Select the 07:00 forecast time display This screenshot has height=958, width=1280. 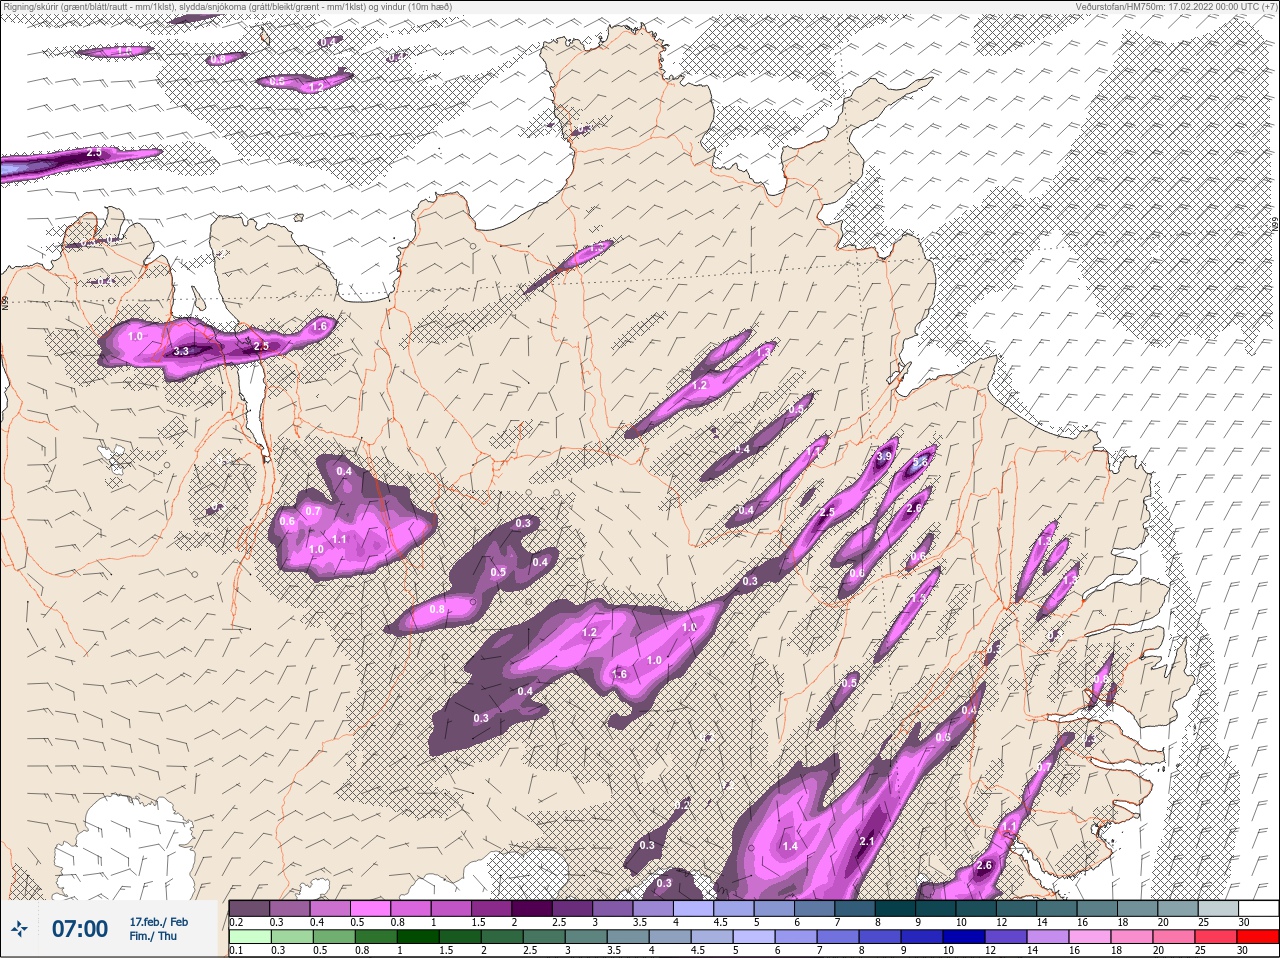tap(80, 929)
